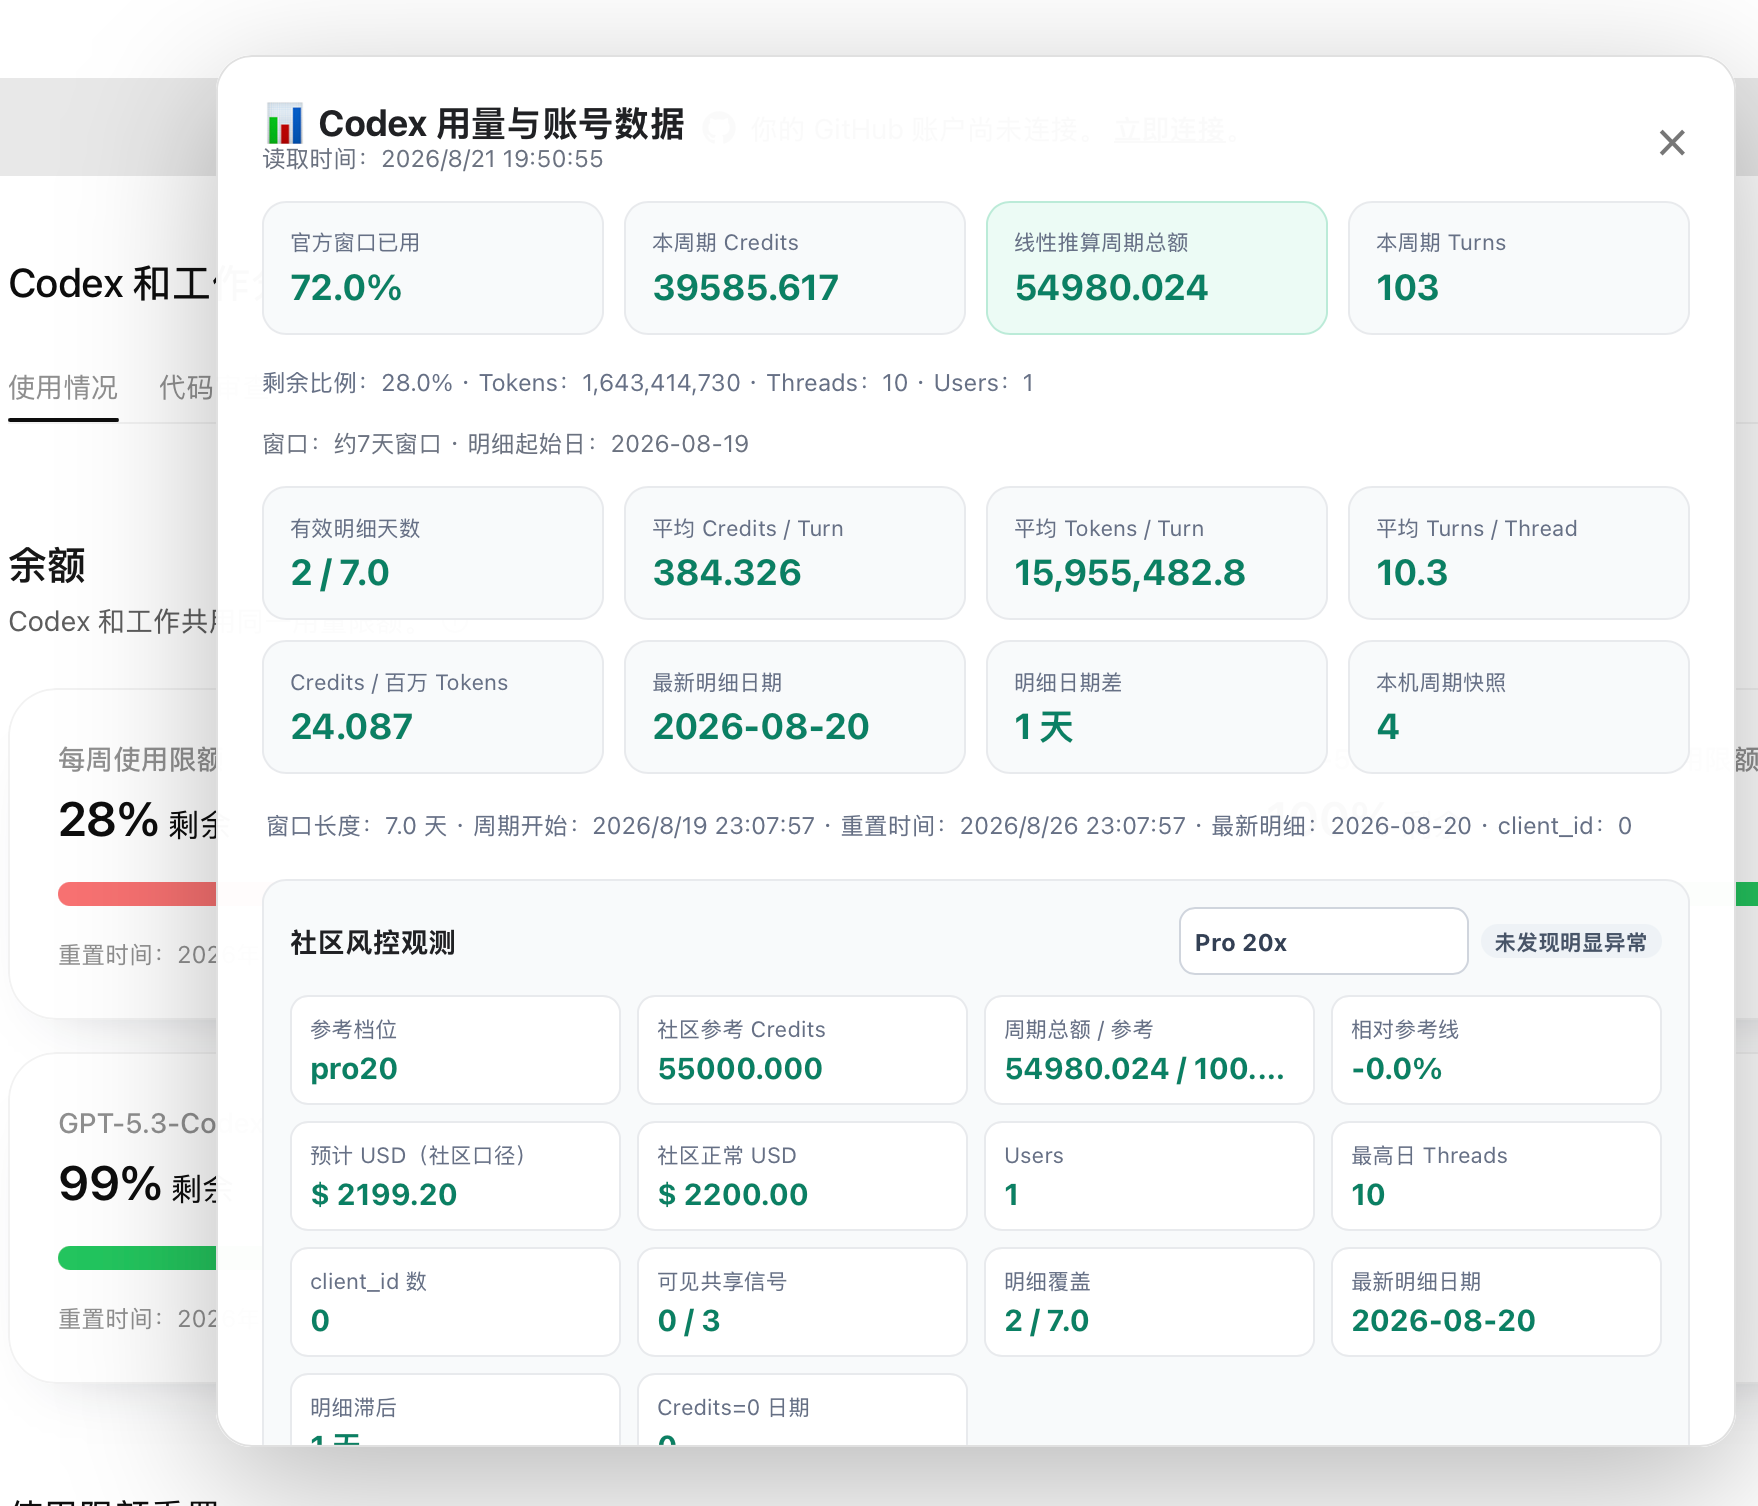The image size is (1758, 1506).
Task: Open the Pro 20x plan dropdown
Action: click(x=1323, y=941)
